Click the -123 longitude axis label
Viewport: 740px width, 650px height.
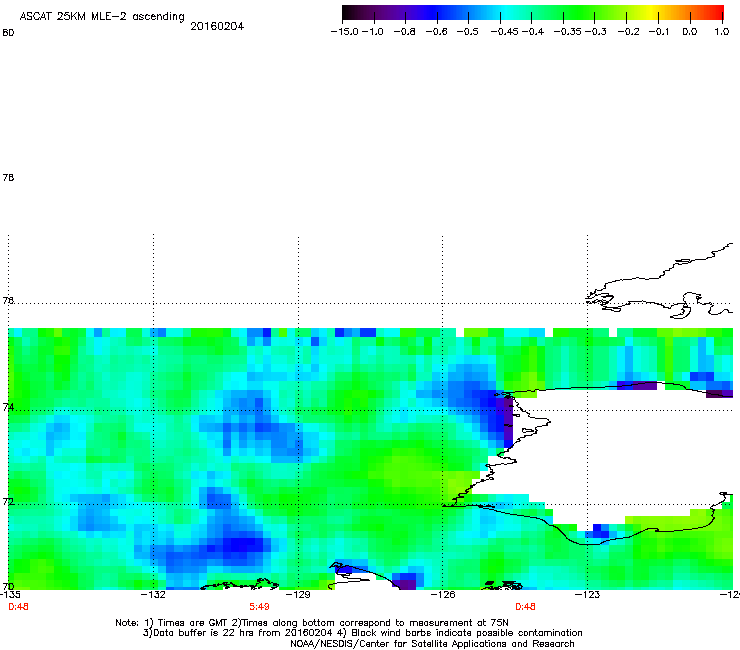tap(587, 595)
